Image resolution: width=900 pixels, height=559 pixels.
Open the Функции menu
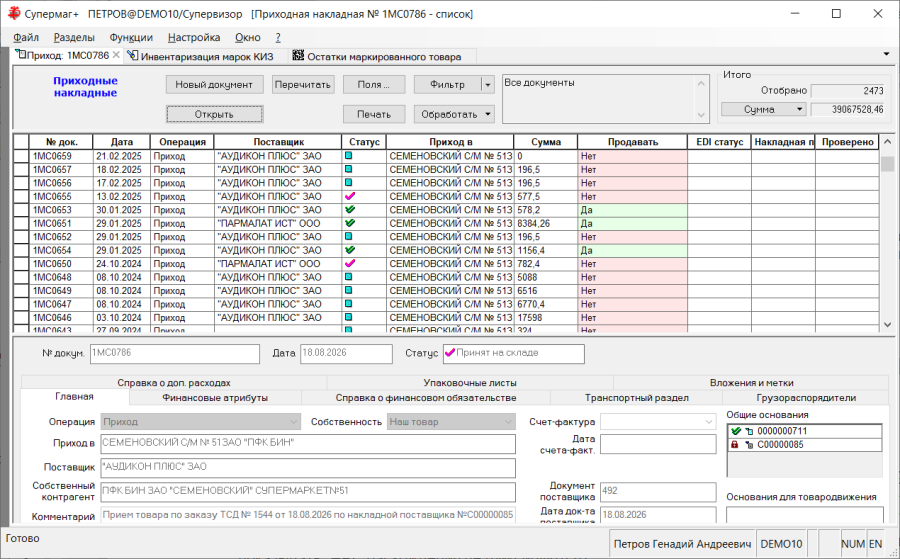coord(131,37)
